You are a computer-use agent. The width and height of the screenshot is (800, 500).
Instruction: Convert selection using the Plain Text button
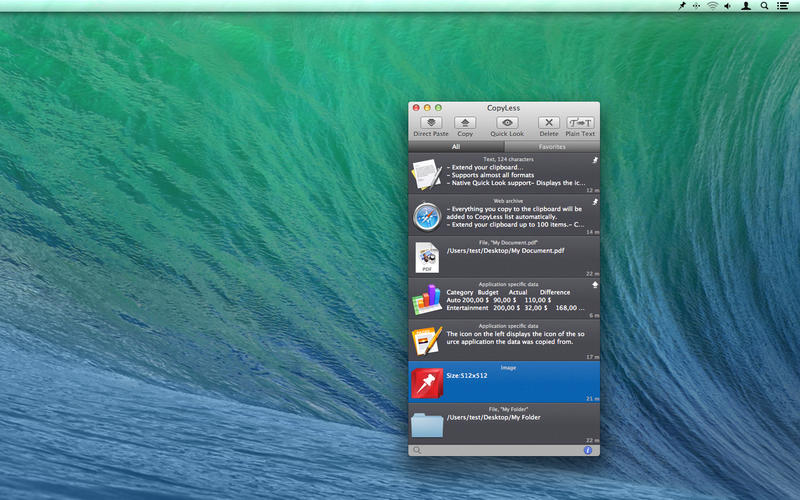point(580,122)
